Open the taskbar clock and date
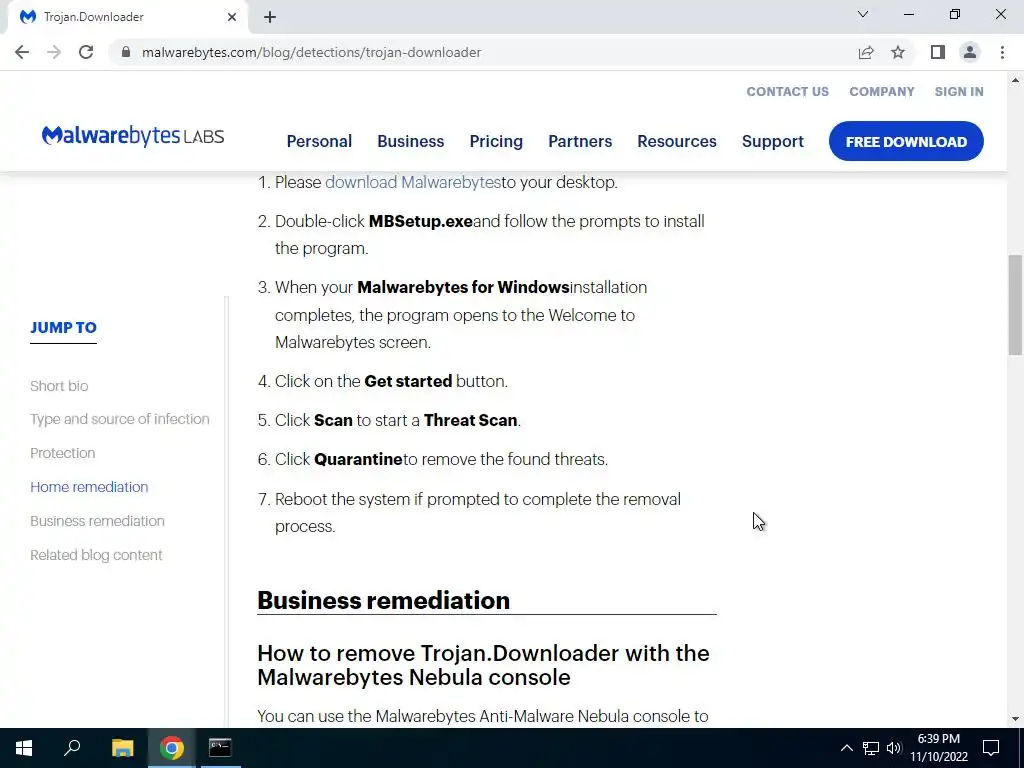The image size is (1024, 768). [939, 748]
